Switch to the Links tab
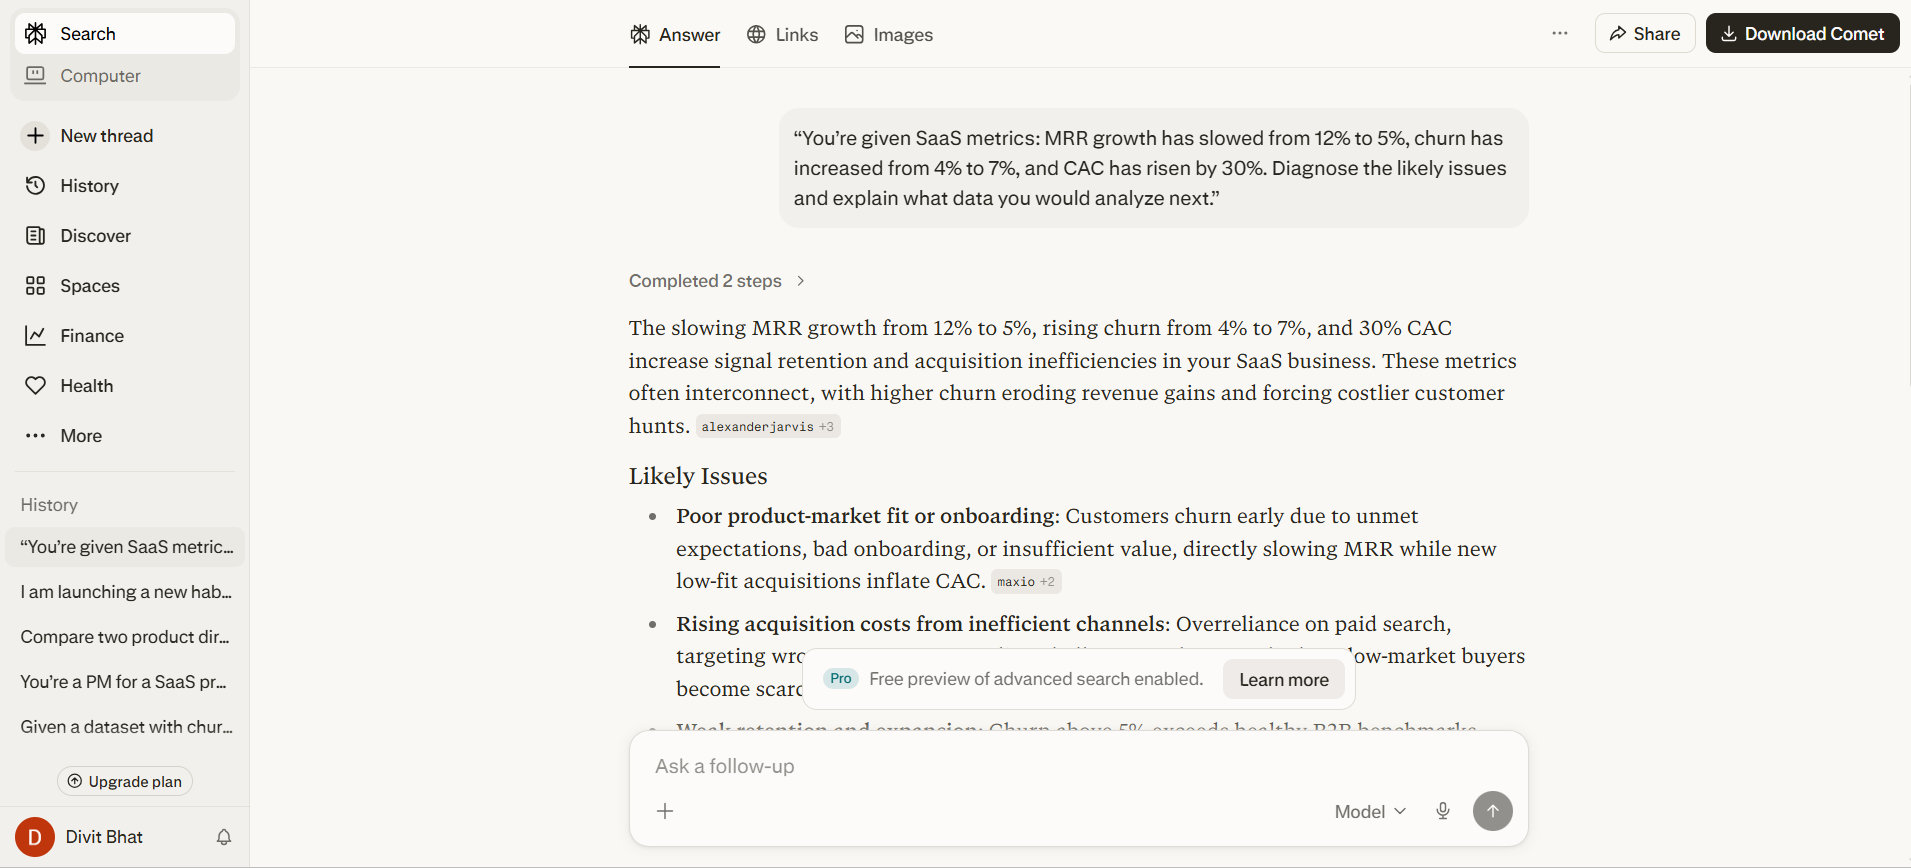Viewport: 1911px width, 868px height. click(x=782, y=34)
